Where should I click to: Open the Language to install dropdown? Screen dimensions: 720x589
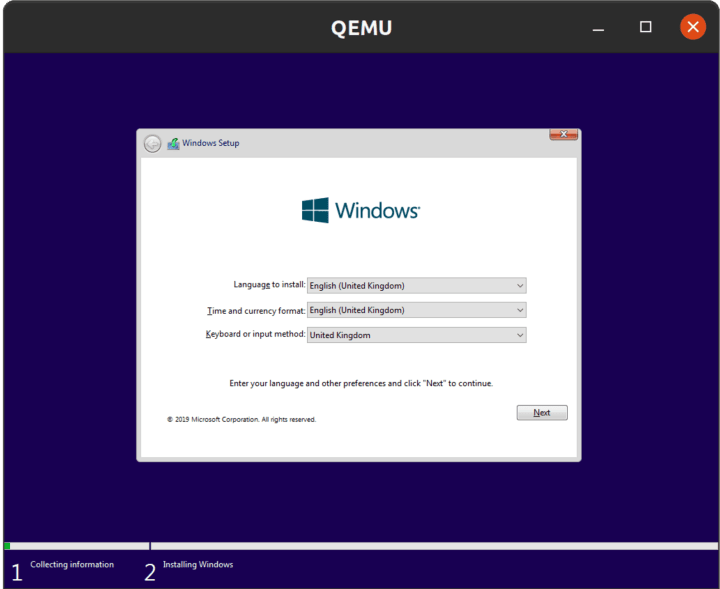[416, 286]
